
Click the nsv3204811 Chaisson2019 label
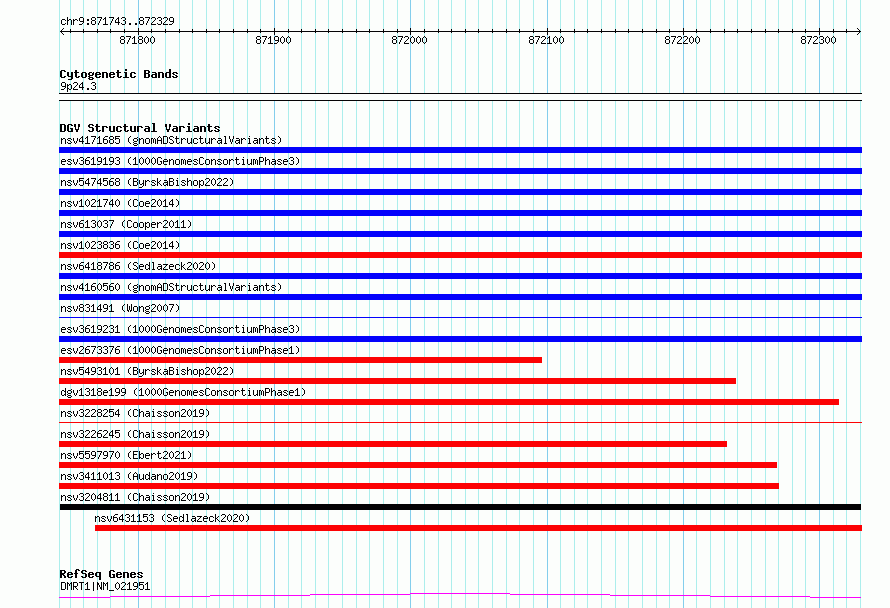click(135, 497)
